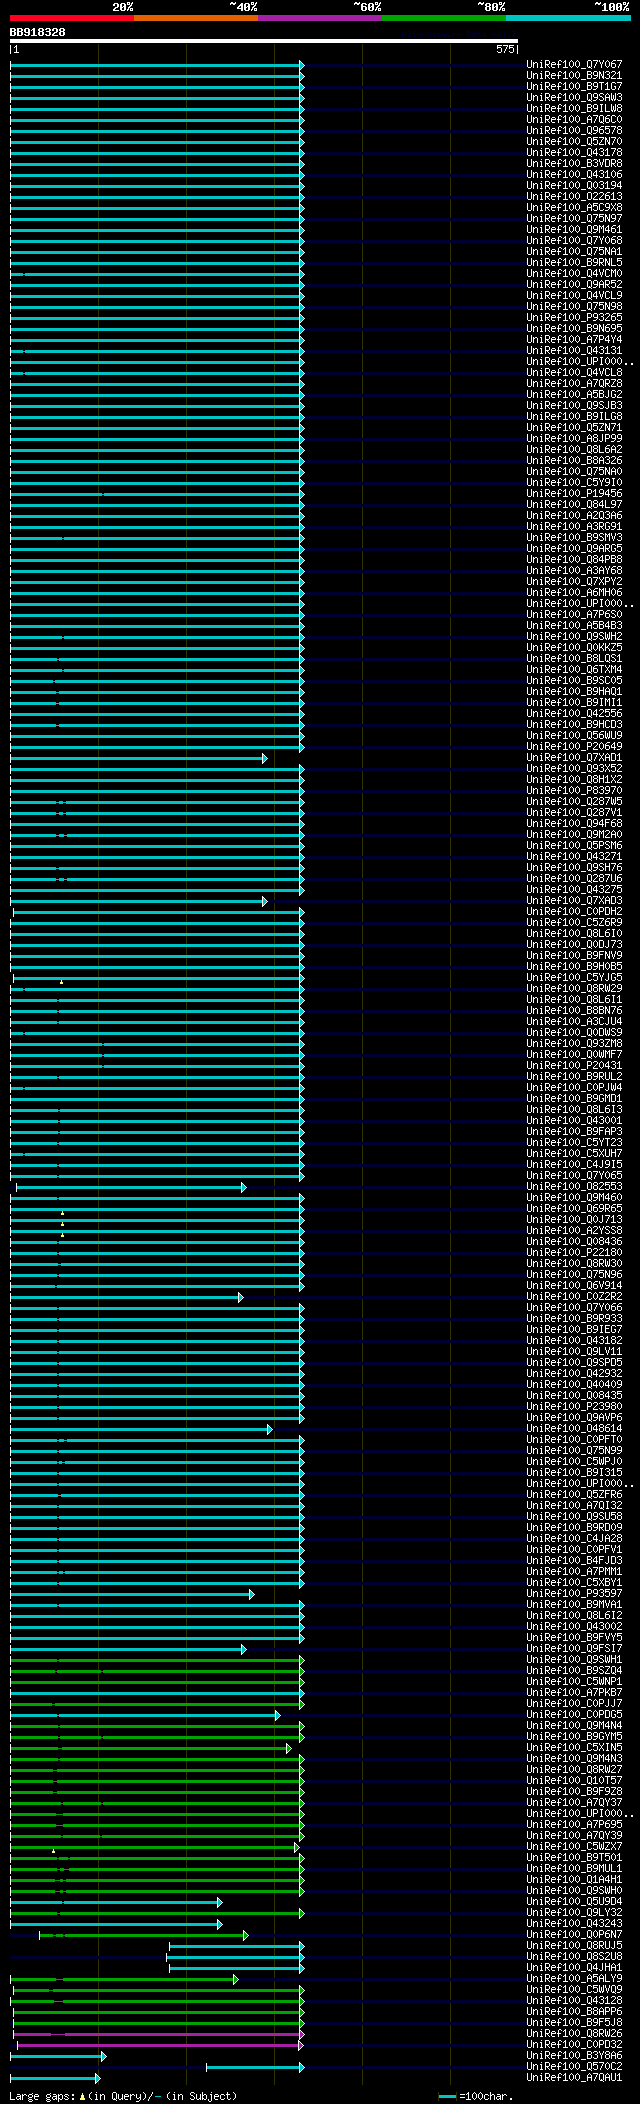Select hit label UniRef100_B8BN76

pyautogui.click(x=574, y=1011)
